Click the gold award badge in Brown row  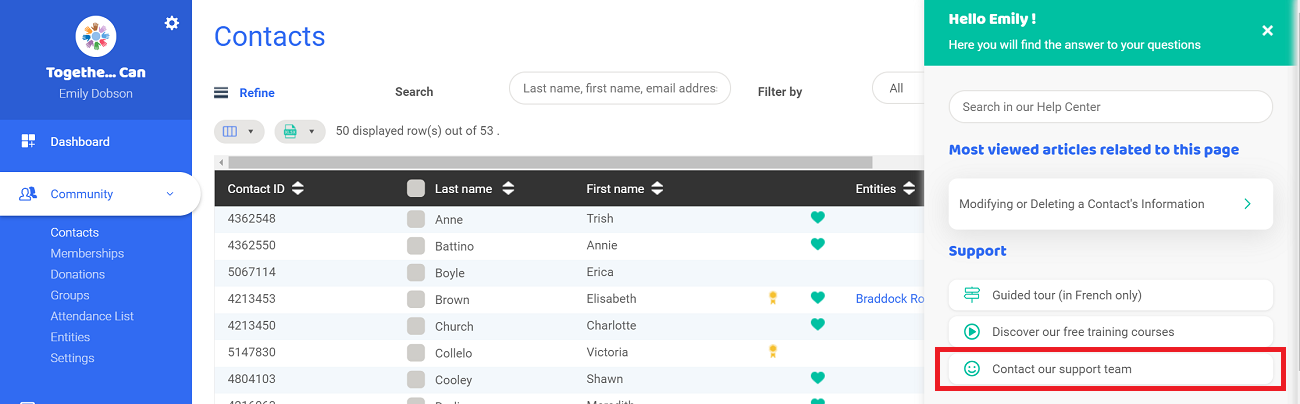(x=772, y=297)
